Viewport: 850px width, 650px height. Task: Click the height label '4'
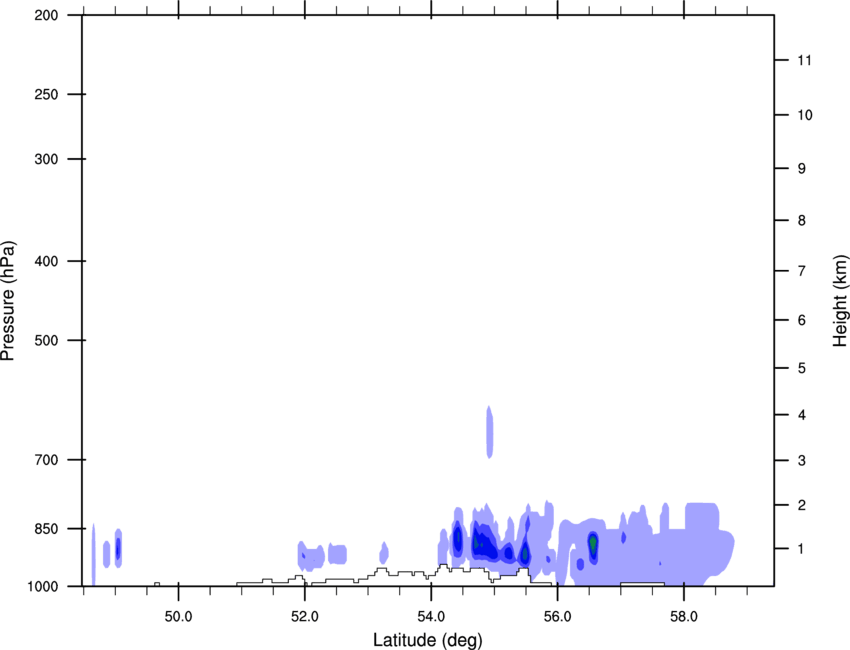tap(802, 415)
